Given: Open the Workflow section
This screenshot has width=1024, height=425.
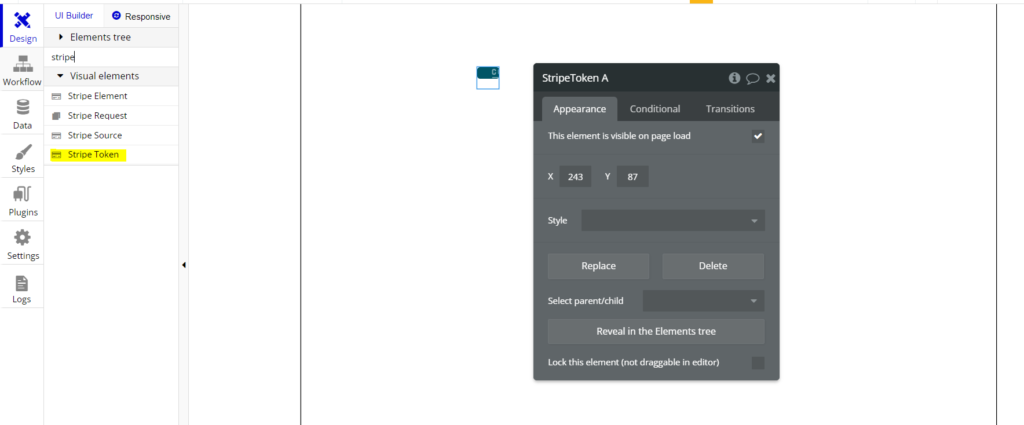Looking at the screenshot, I should click(x=22, y=70).
